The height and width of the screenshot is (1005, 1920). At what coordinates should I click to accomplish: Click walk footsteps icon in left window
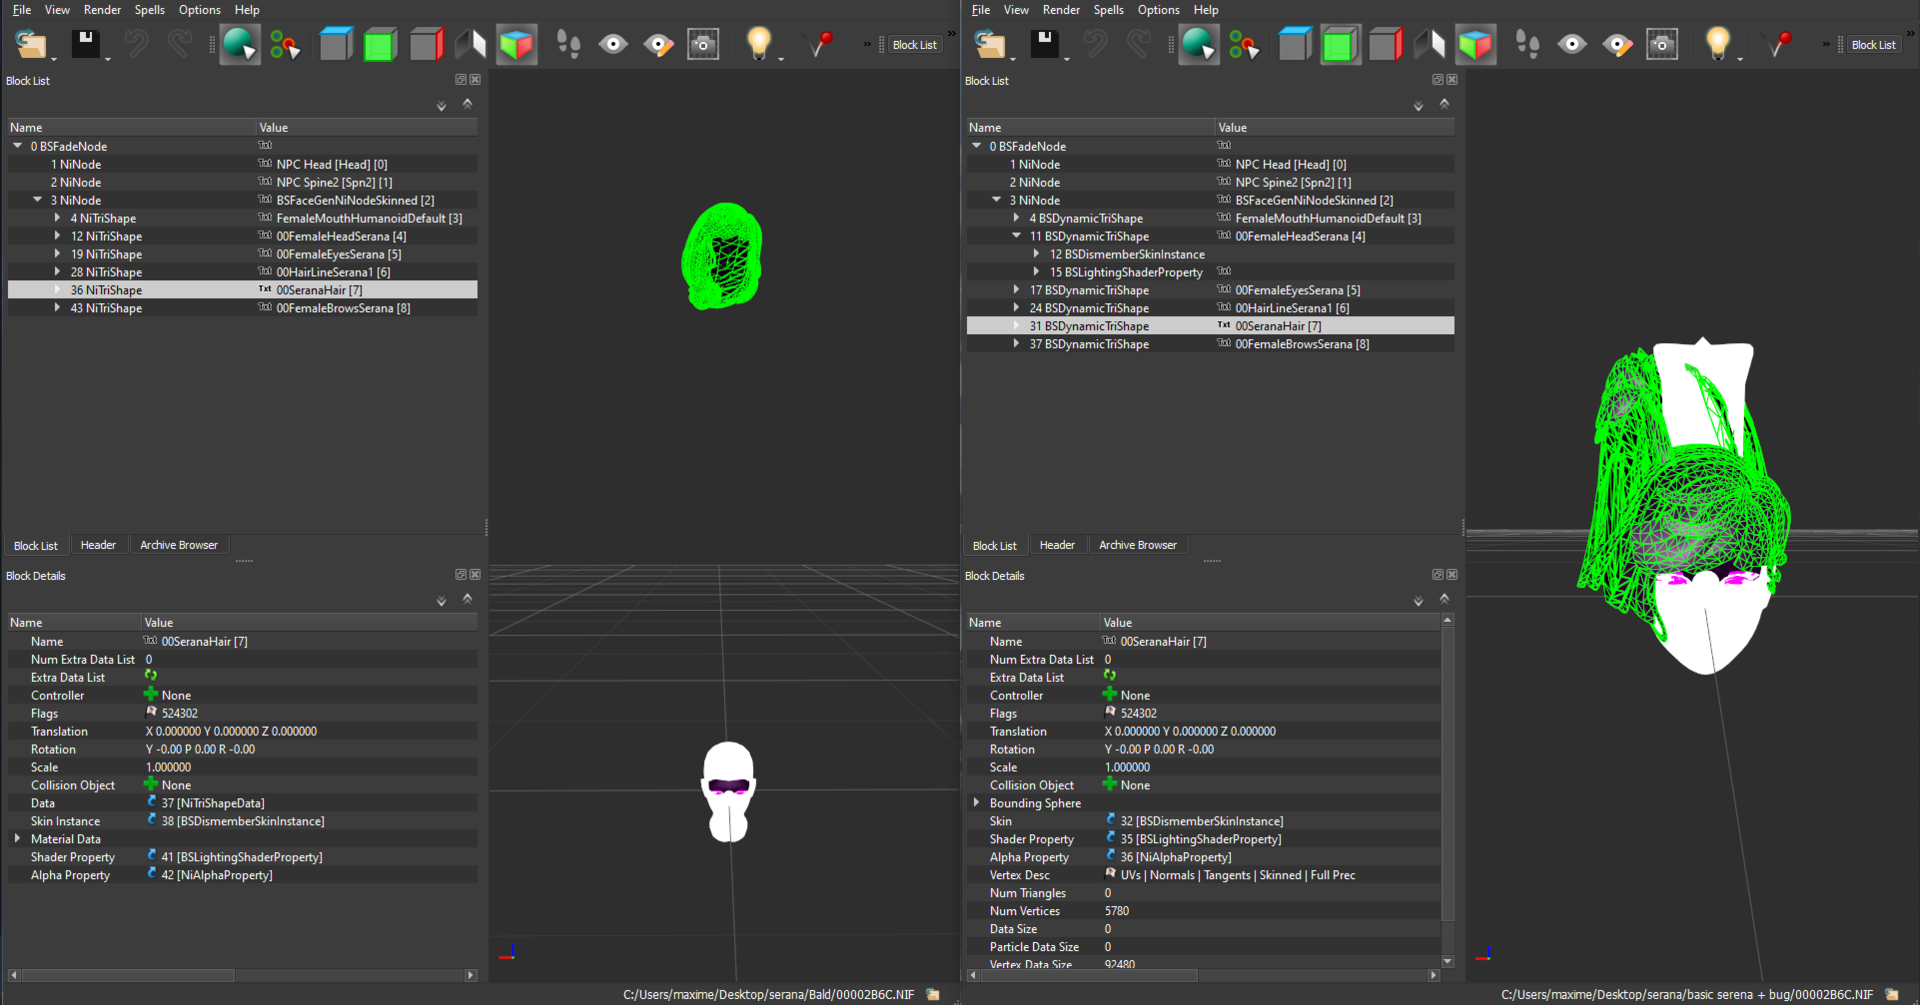click(568, 44)
